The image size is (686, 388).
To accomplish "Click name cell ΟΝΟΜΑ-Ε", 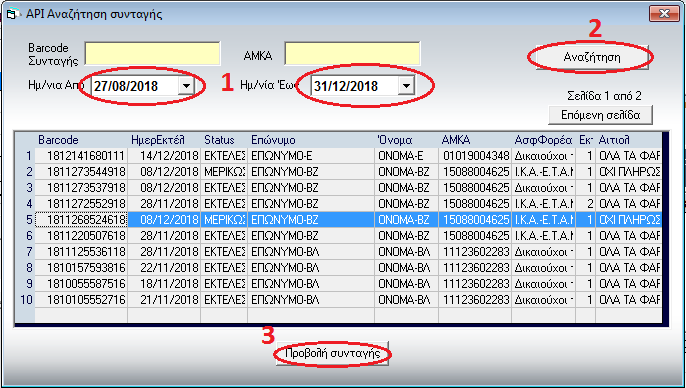I will tap(406, 156).
